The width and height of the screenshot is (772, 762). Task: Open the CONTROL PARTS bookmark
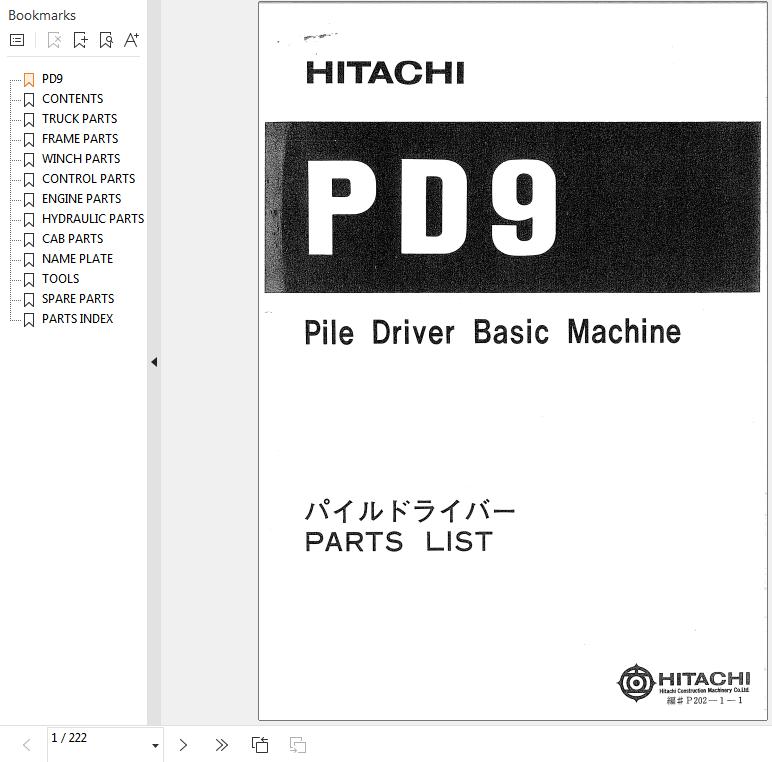(88, 179)
